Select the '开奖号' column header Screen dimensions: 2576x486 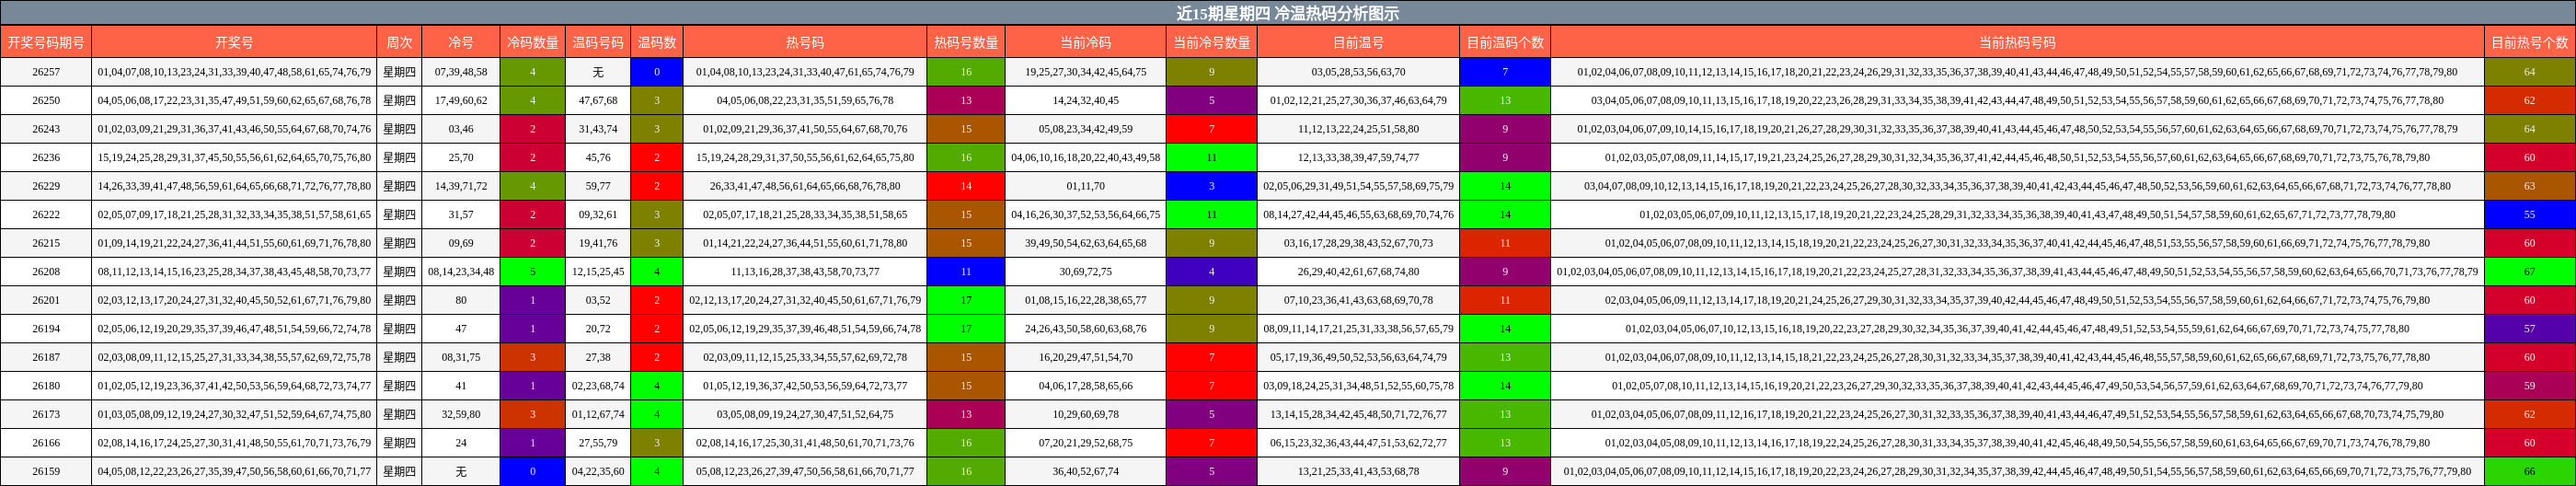(234, 43)
